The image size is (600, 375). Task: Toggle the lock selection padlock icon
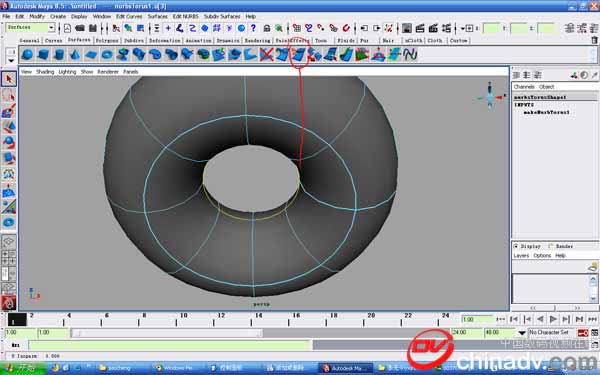267,28
